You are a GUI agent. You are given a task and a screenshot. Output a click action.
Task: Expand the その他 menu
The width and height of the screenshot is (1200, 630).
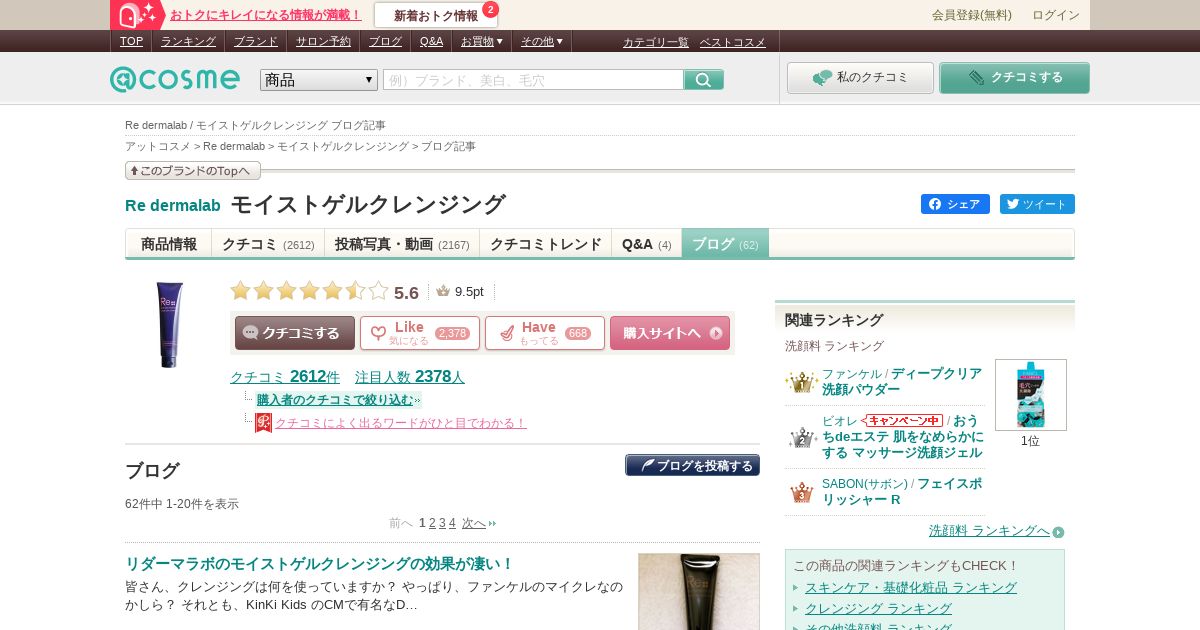[542, 41]
